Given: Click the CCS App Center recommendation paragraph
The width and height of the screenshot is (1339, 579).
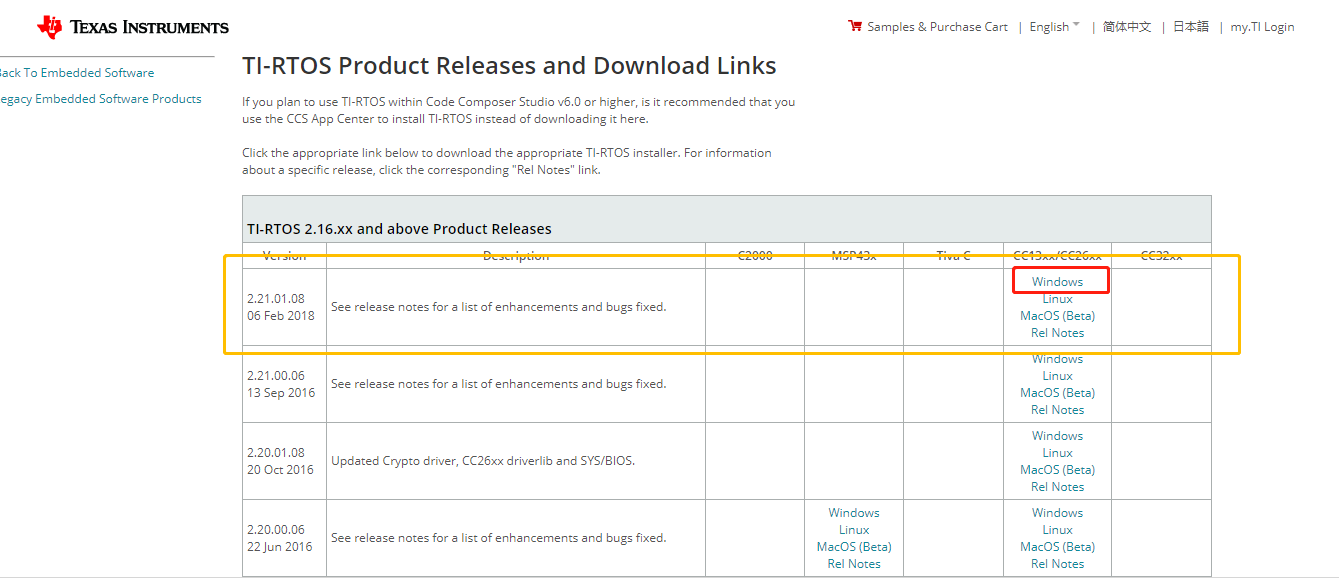Looking at the screenshot, I should tap(519, 110).
